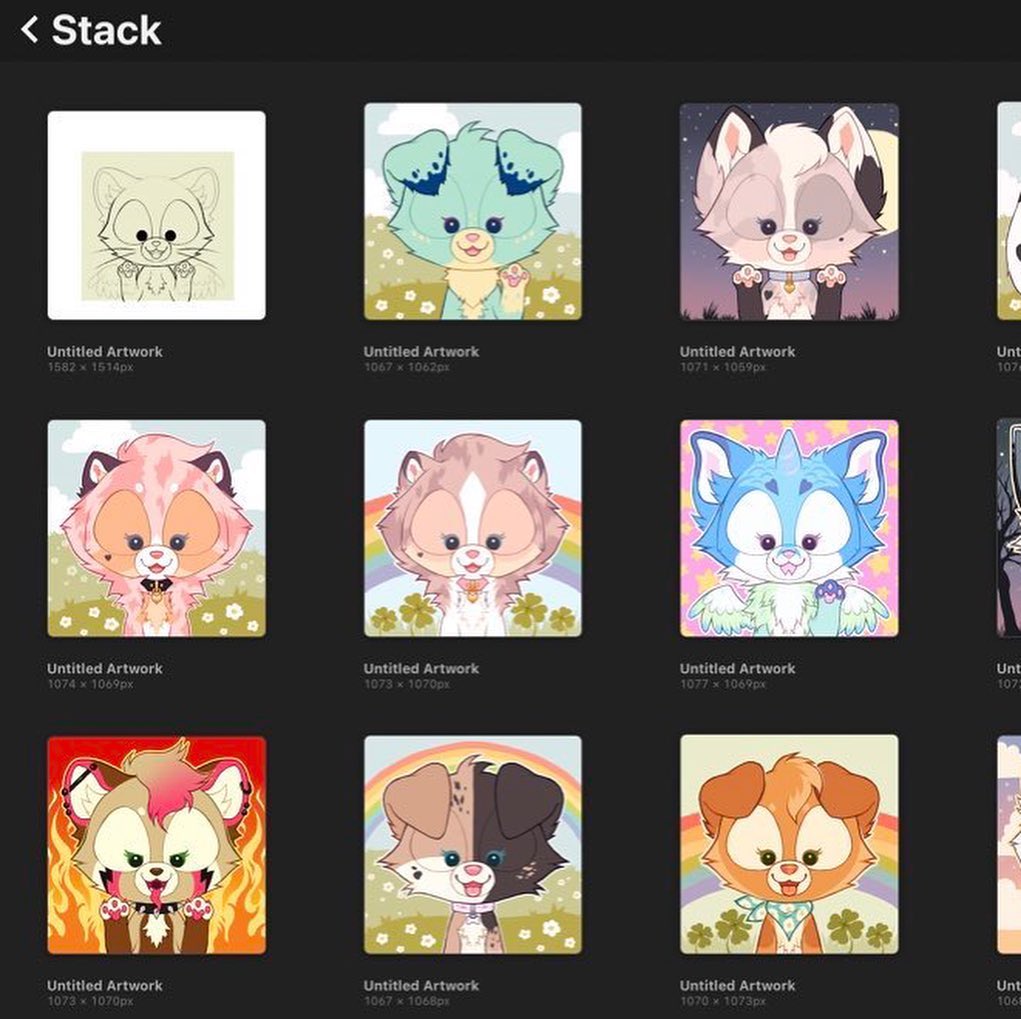Viewport: 1021px width, 1019px height.
Task: Open the night sky moon cat artwork
Action: click(788, 211)
